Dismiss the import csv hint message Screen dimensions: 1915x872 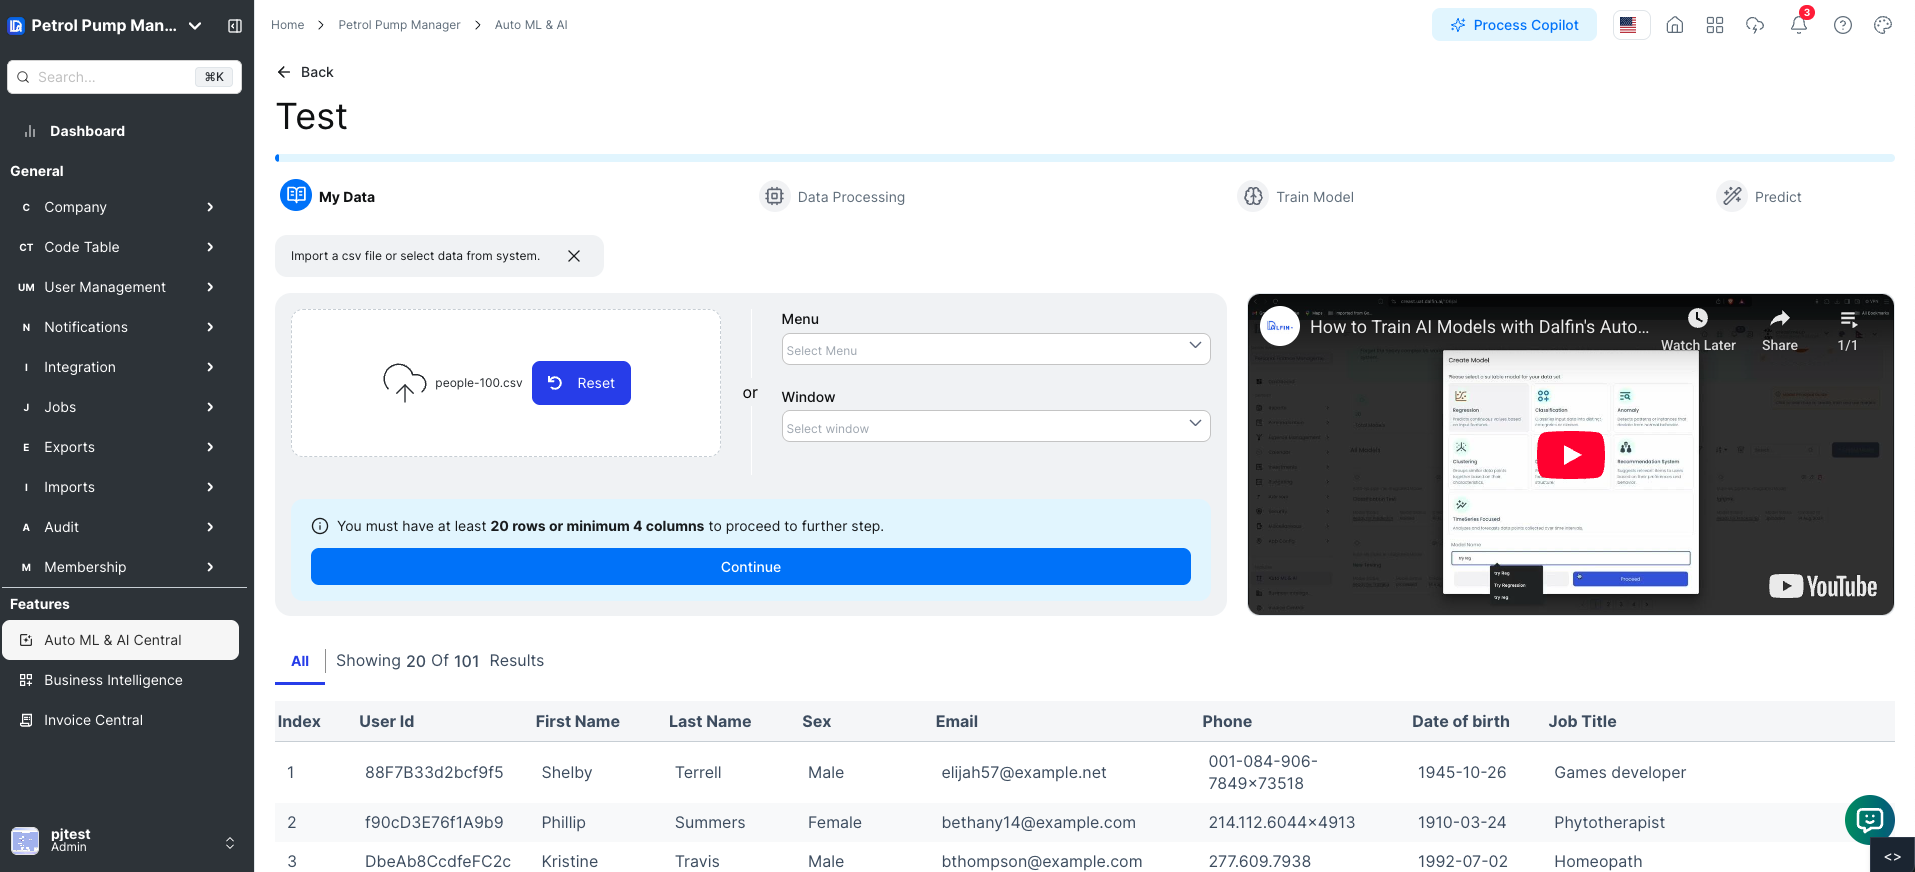[574, 256]
